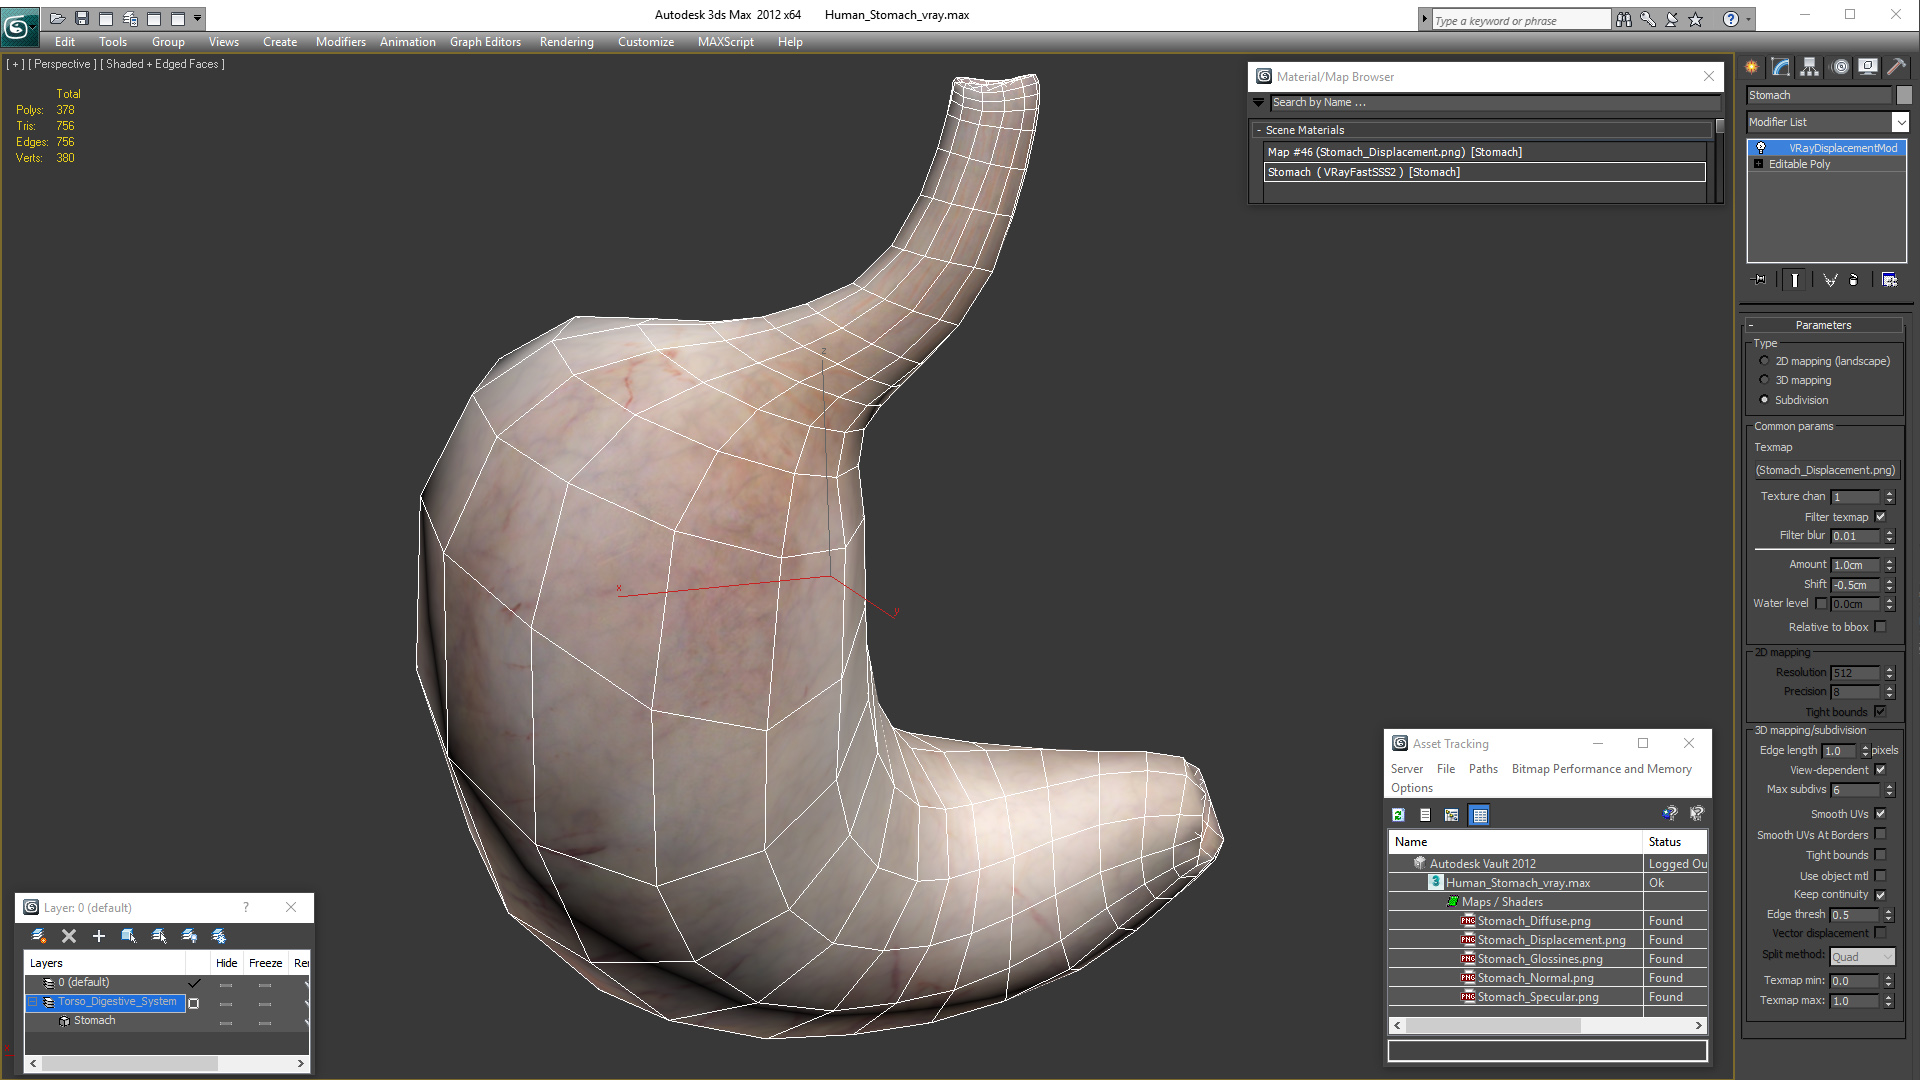Open the Create command panel tab

pyautogui.click(x=1752, y=67)
